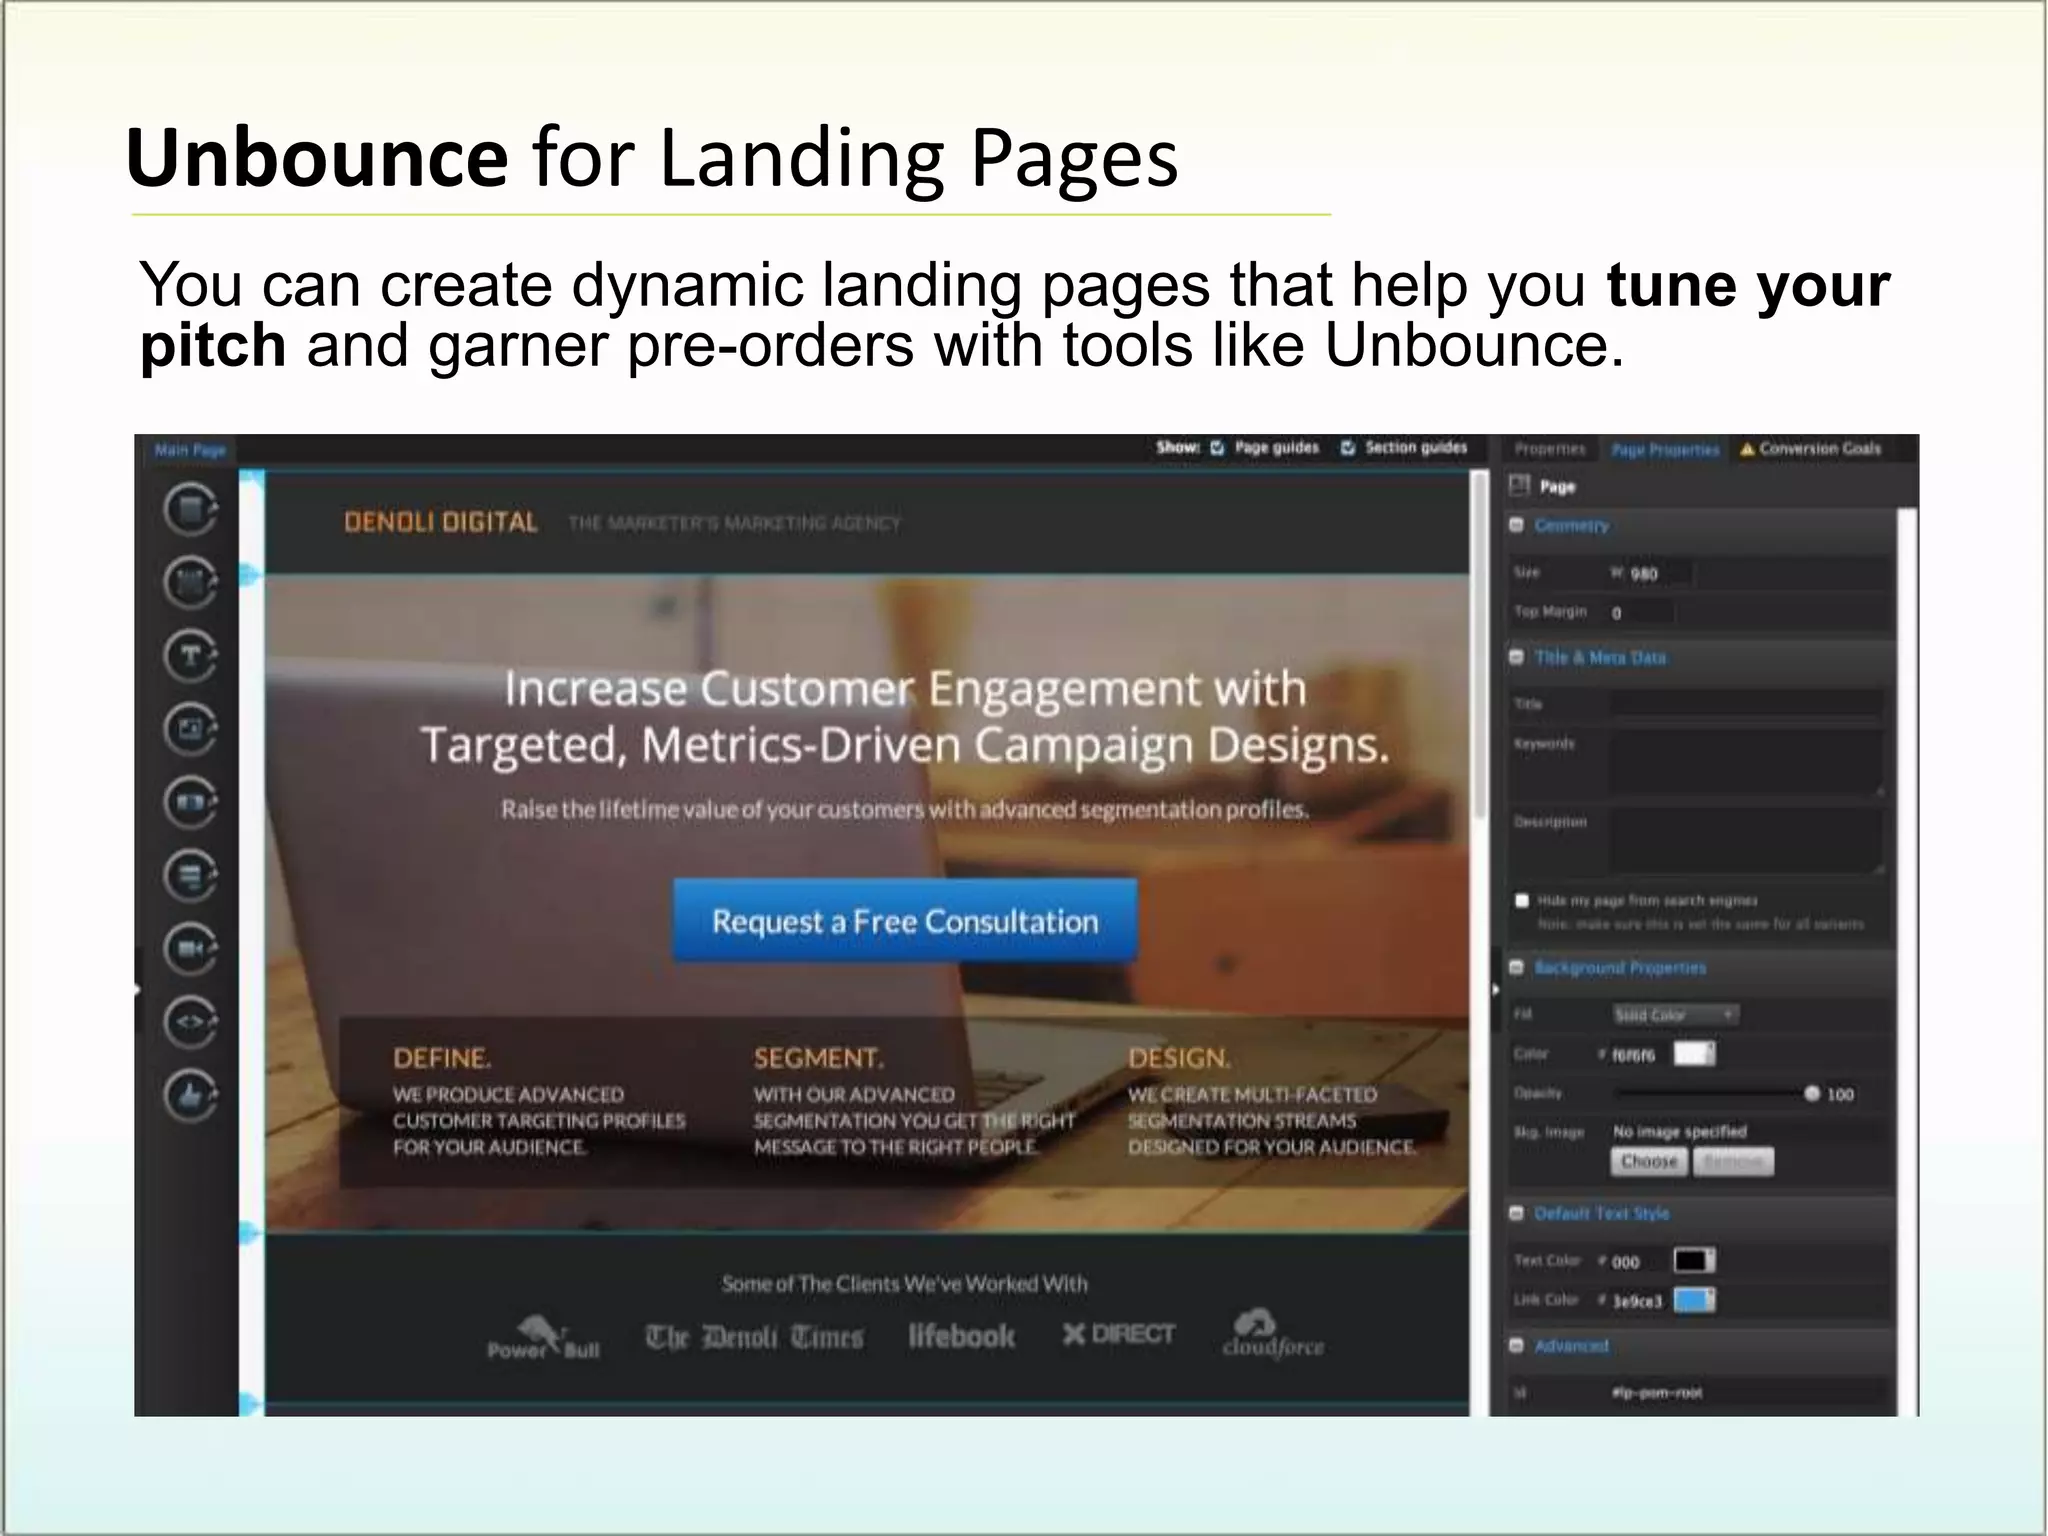Click the cloudforce client logo
The width and height of the screenshot is (2048, 1536).
pyautogui.click(x=1273, y=1333)
